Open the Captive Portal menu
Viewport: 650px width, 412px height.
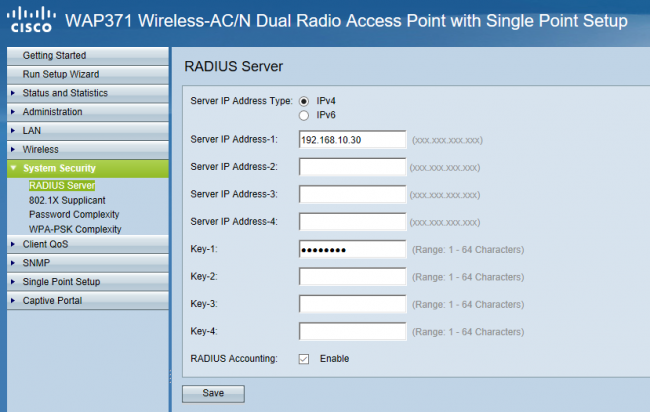coord(88,301)
